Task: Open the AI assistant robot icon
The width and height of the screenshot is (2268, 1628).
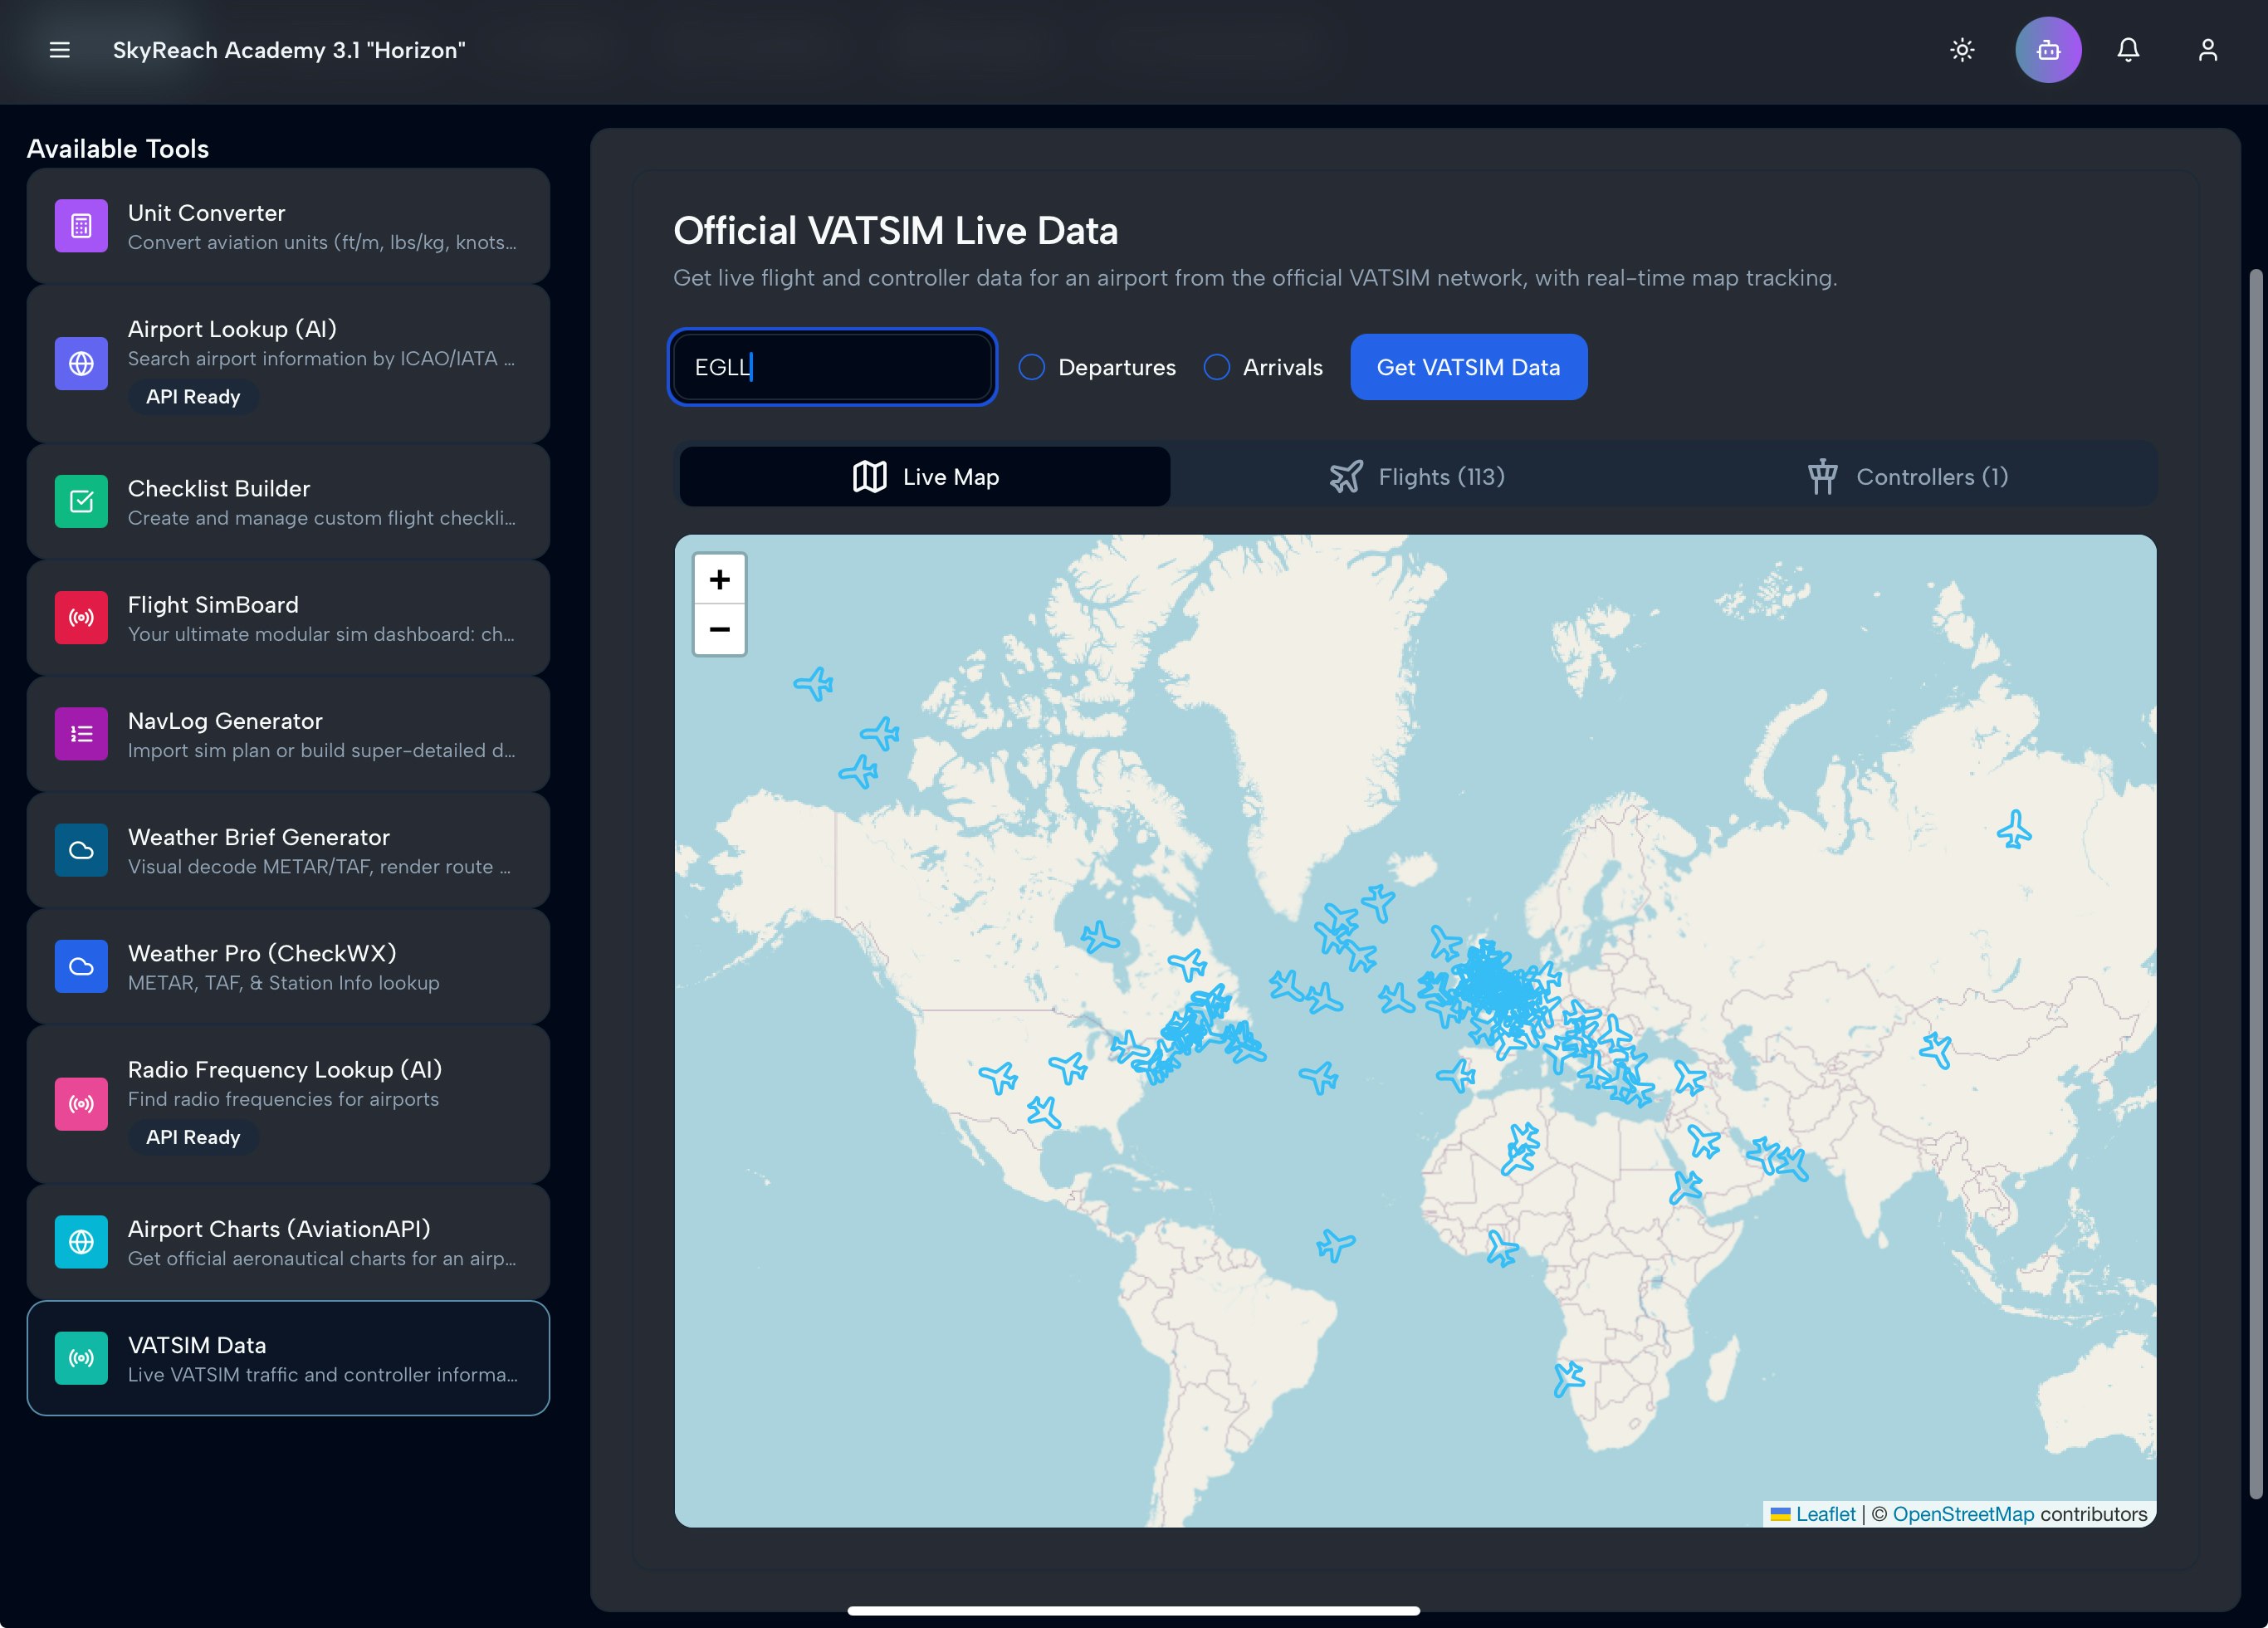Action: (2048, 50)
